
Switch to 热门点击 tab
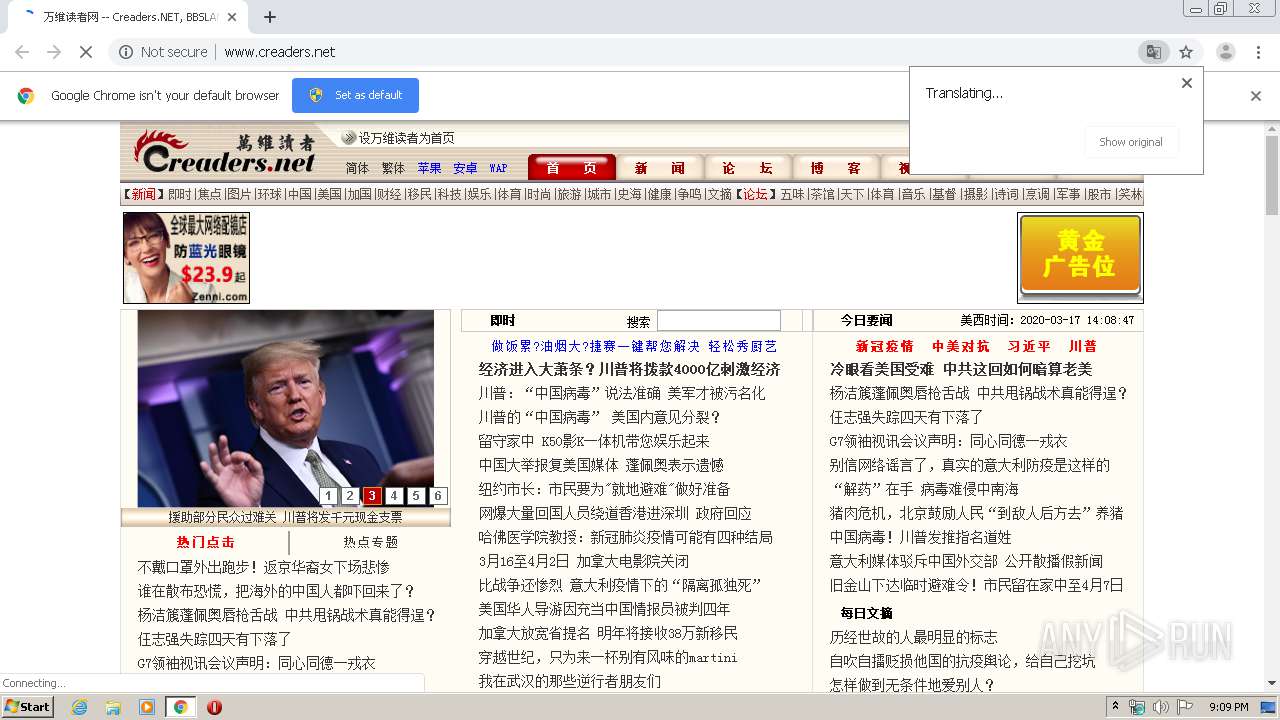coord(206,542)
